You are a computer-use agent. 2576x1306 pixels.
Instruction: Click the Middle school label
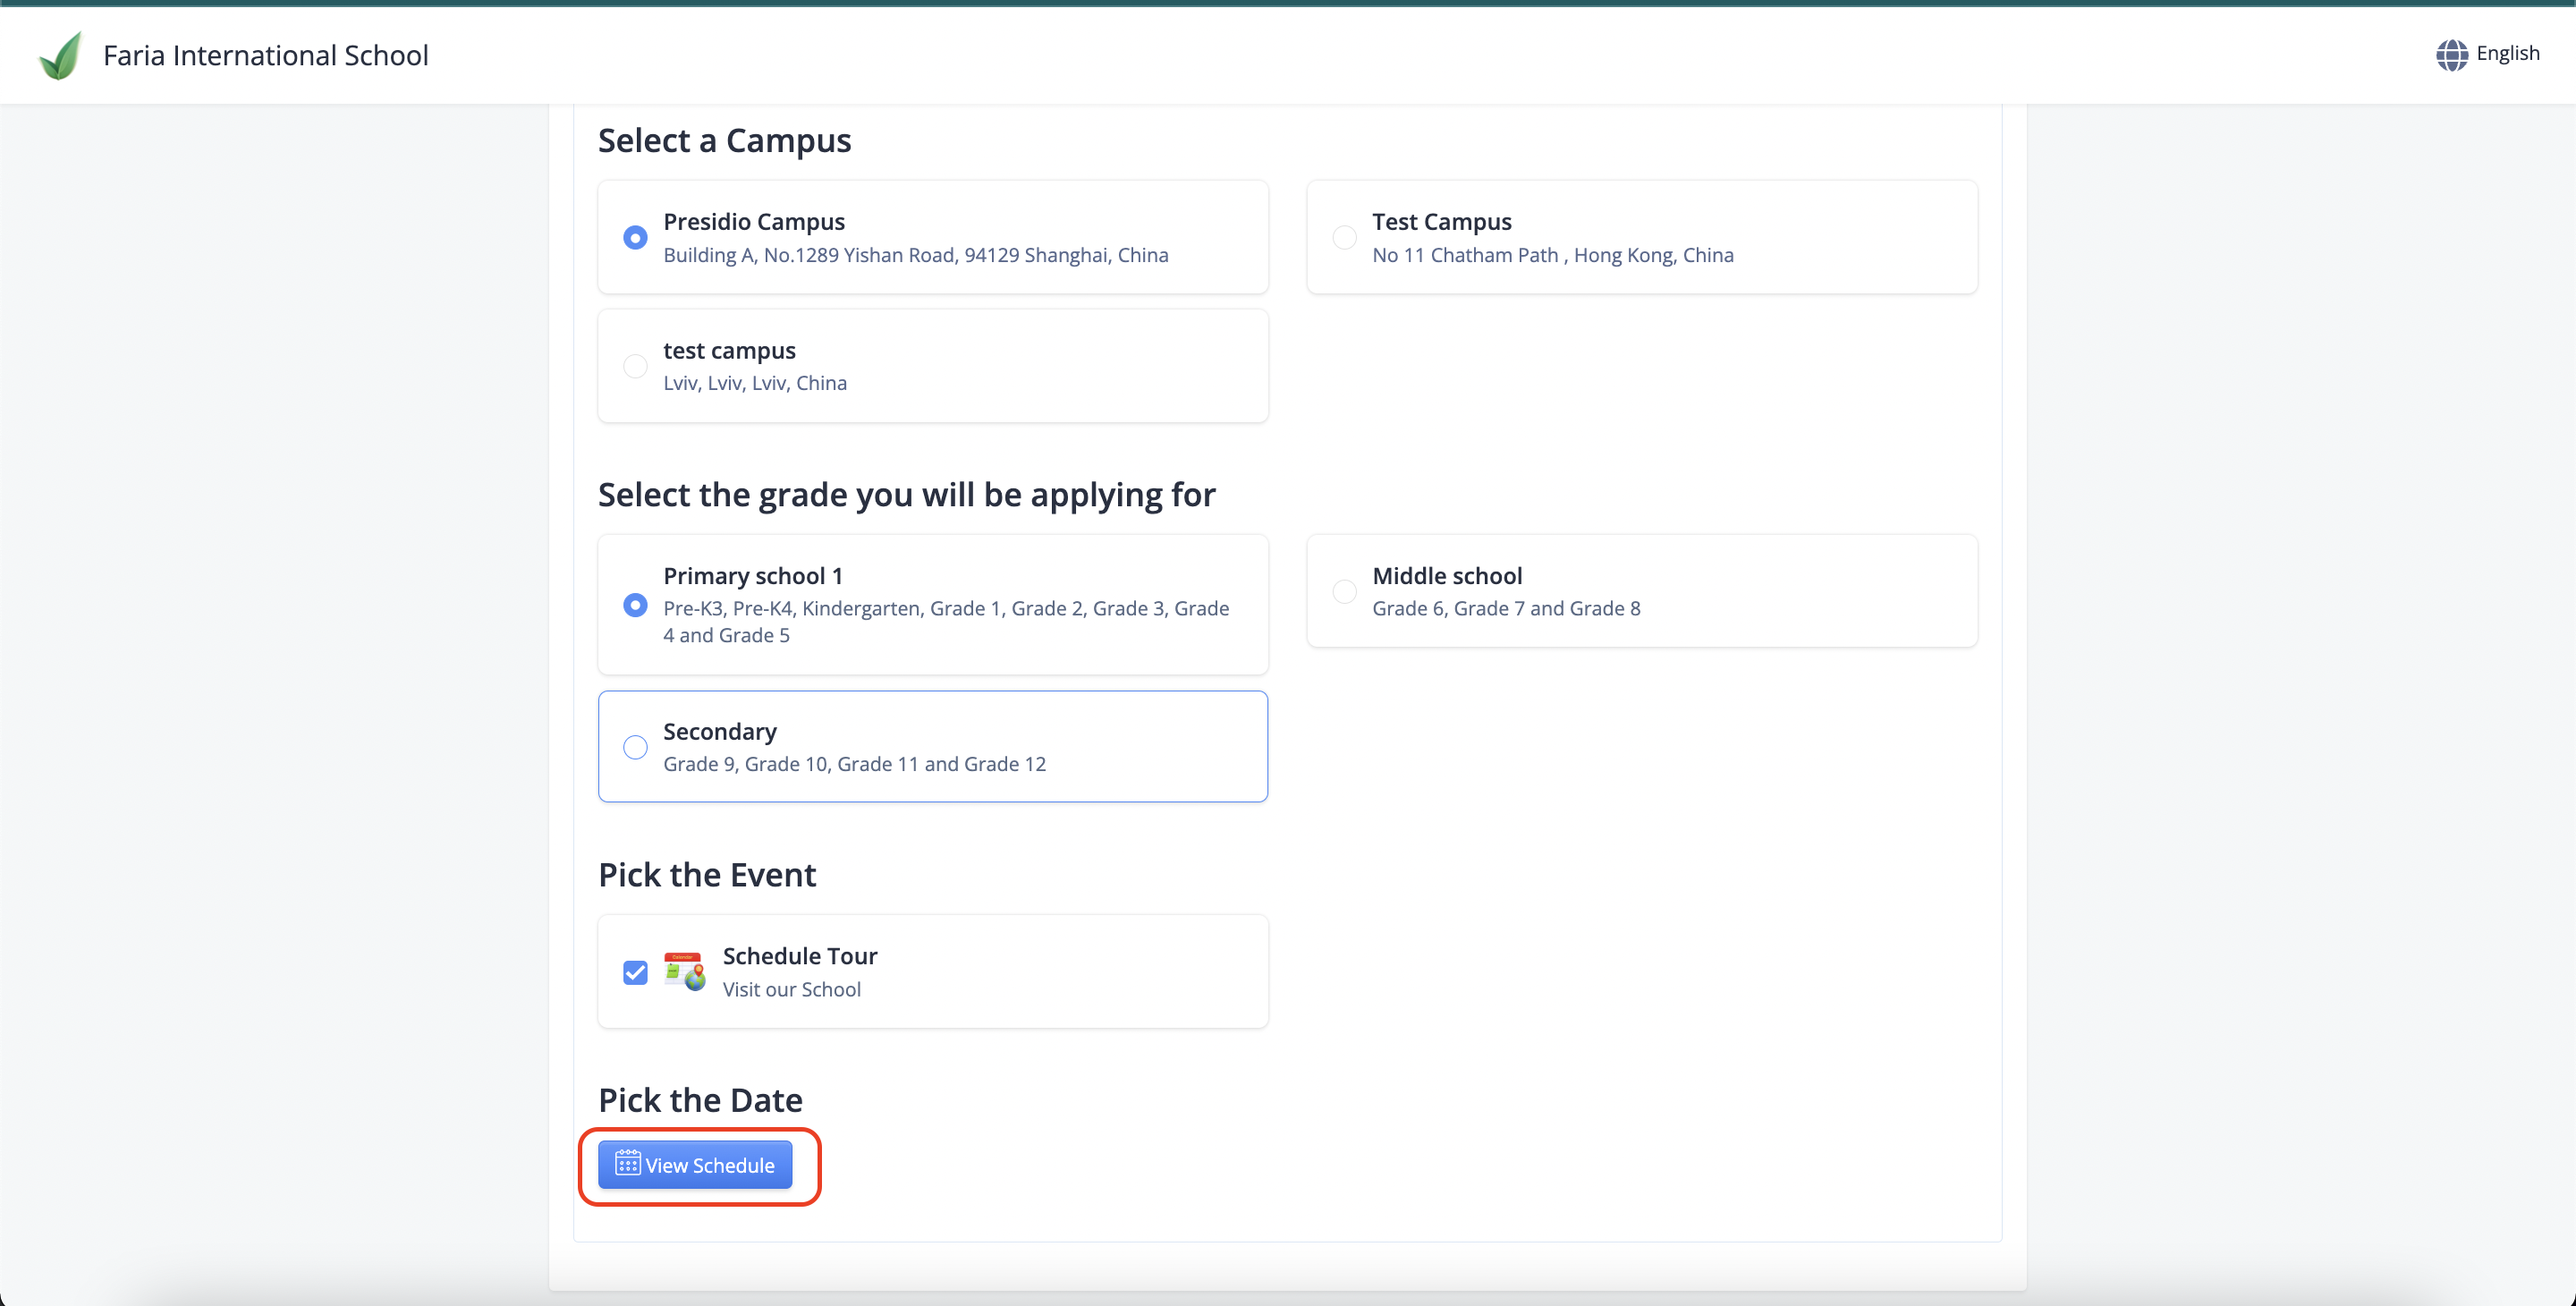(x=1447, y=575)
